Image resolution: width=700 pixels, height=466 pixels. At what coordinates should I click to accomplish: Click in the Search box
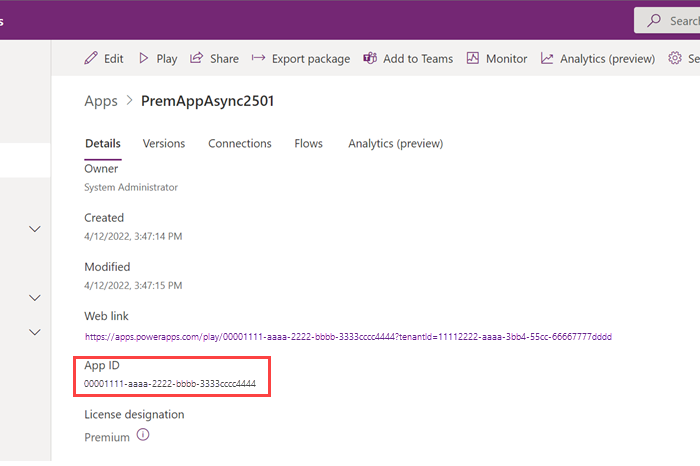(x=667, y=20)
